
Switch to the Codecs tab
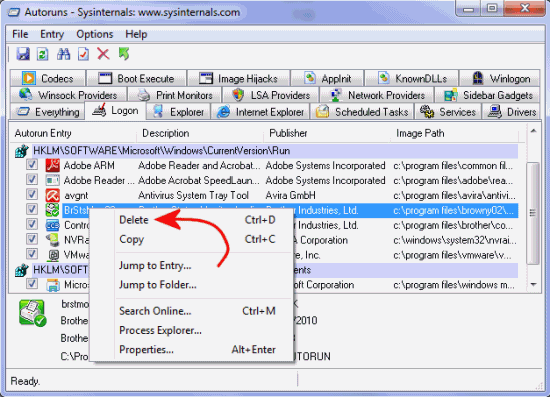[x=48, y=78]
